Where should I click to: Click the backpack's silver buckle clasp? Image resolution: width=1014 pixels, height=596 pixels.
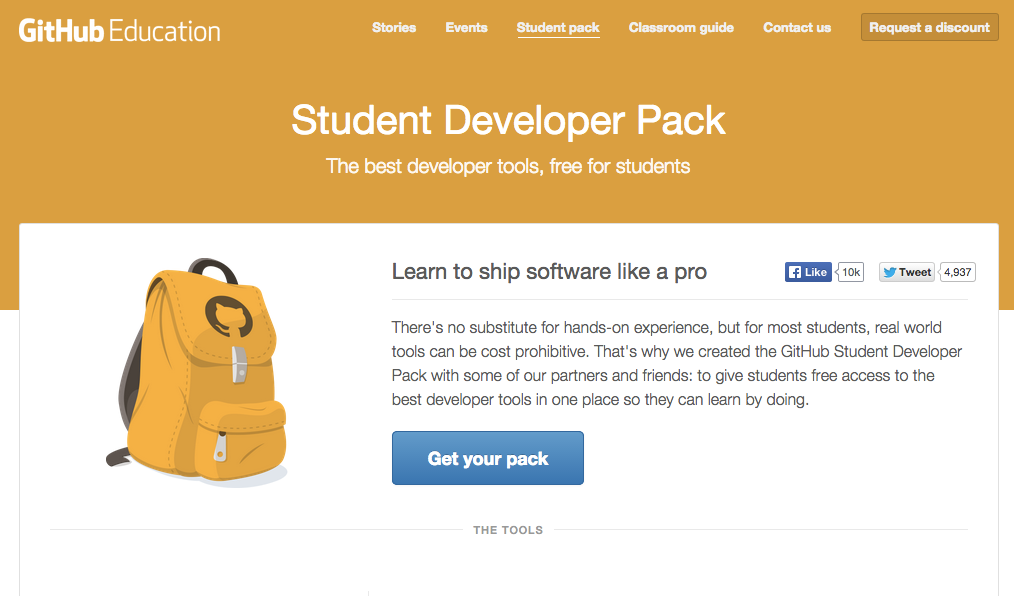click(239, 364)
